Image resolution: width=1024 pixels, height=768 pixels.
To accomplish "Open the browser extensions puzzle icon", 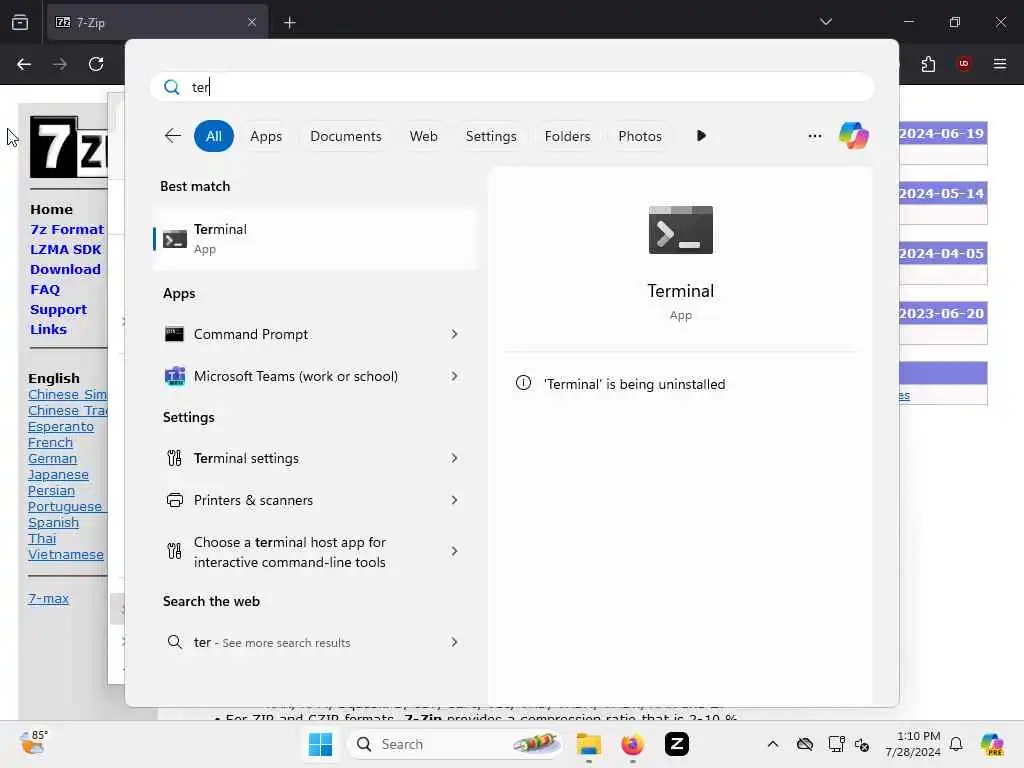I will (x=928, y=64).
